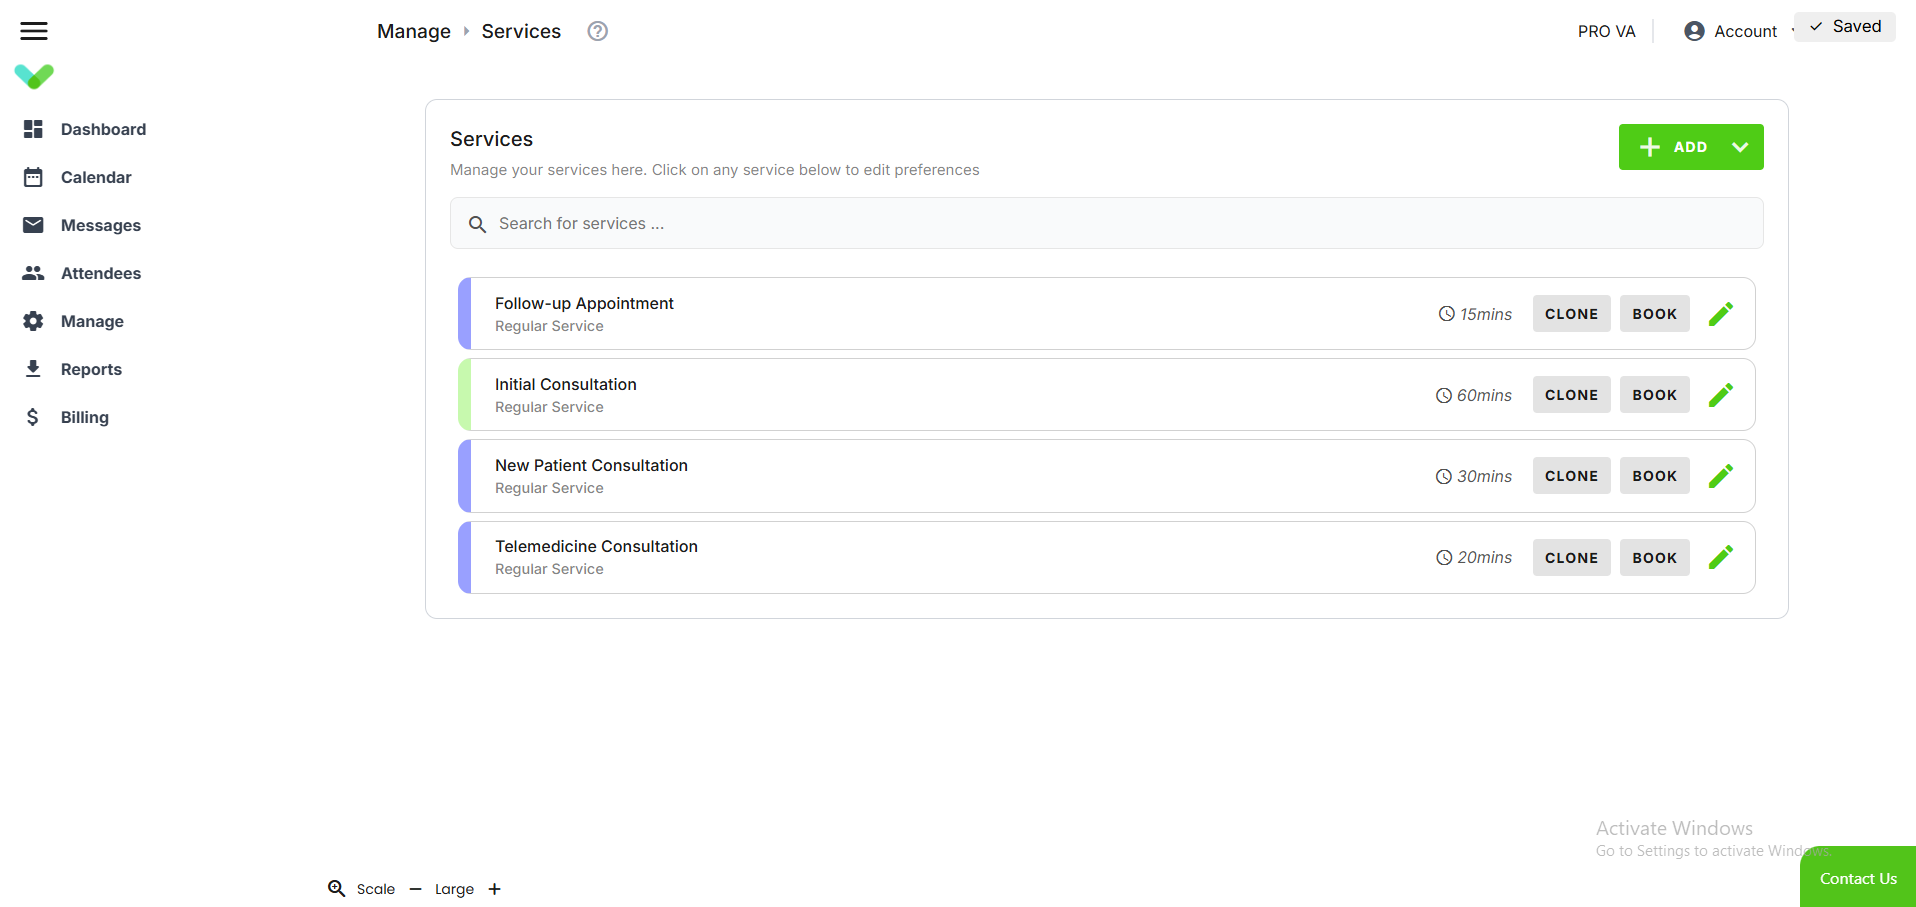Click the Services breadcrumb link
1916x907 pixels.
pos(521,31)
